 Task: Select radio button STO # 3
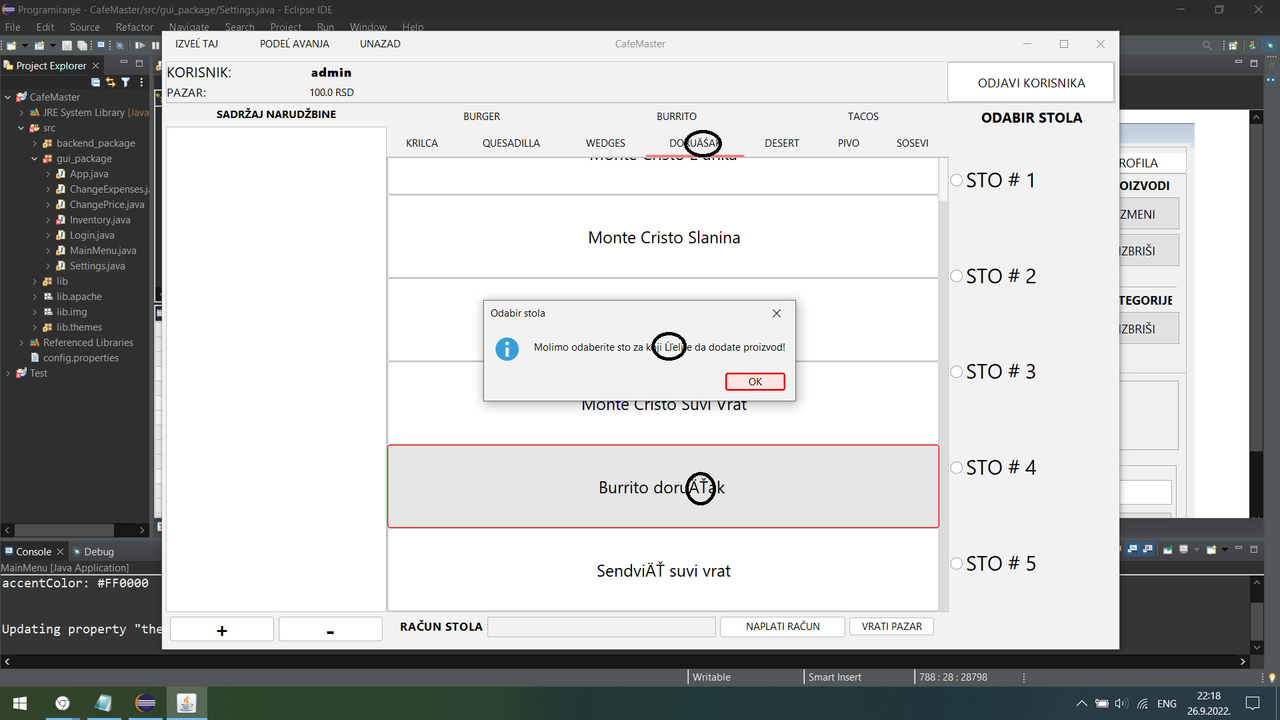point(956,371)
